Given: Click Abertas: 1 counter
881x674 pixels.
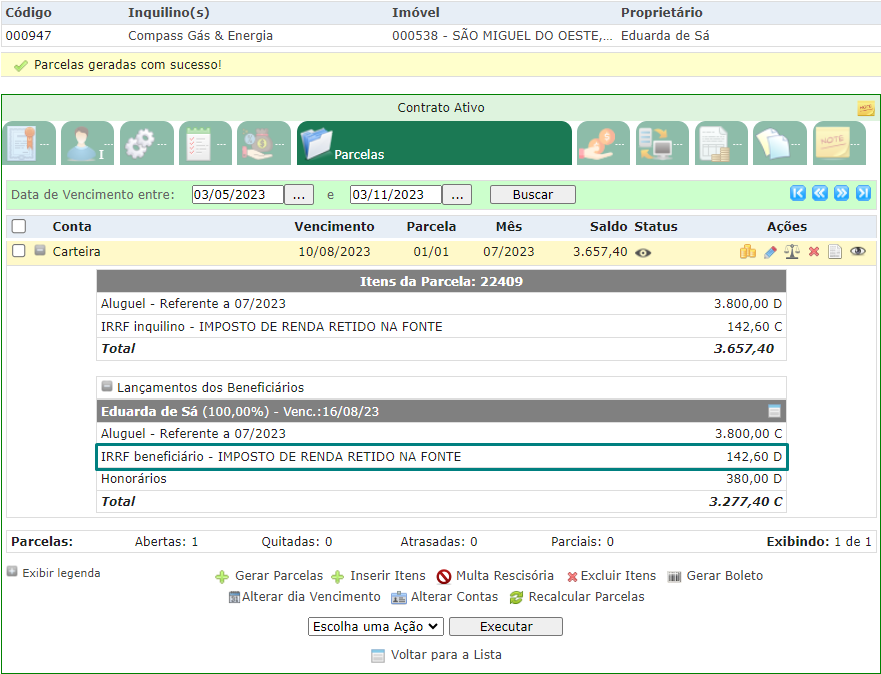Looking at the screenshot, I should click(x=166, y=542).
